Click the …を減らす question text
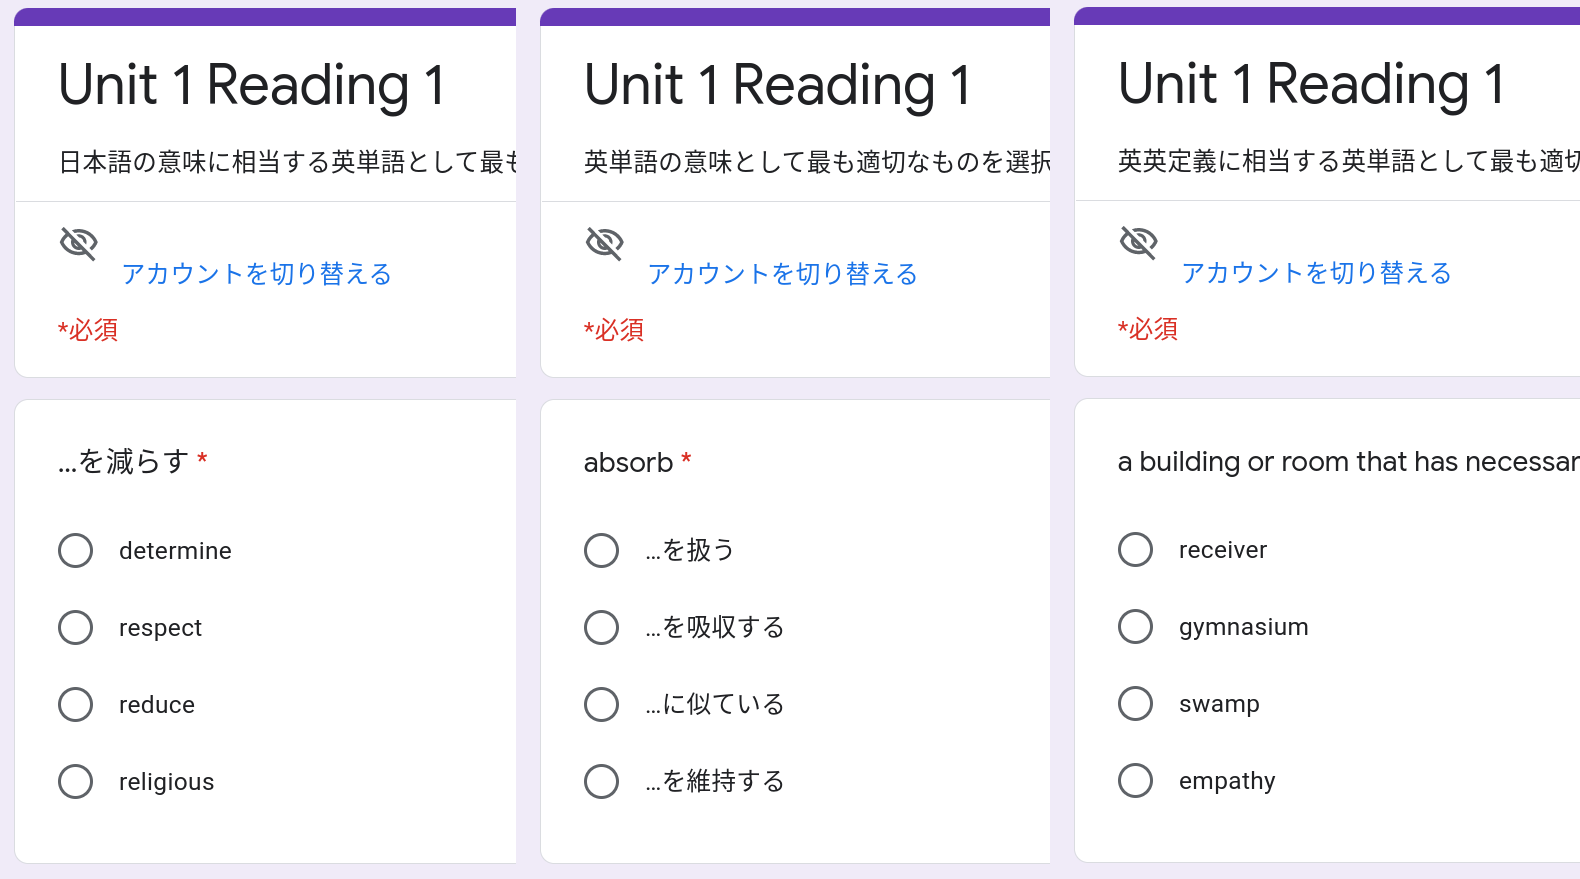This screenshot has height=879, width=1580. tap(123, 461)
